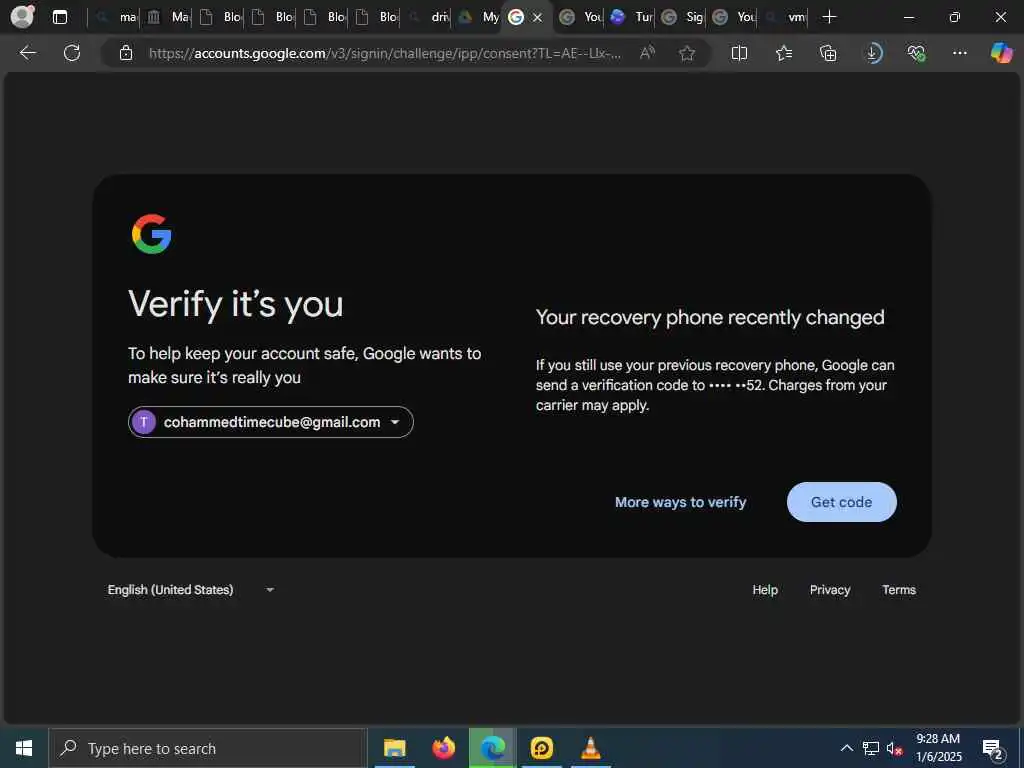Launch Firefox from taskbar
This screenshot has width=1024, height=768.
[443, 748]
